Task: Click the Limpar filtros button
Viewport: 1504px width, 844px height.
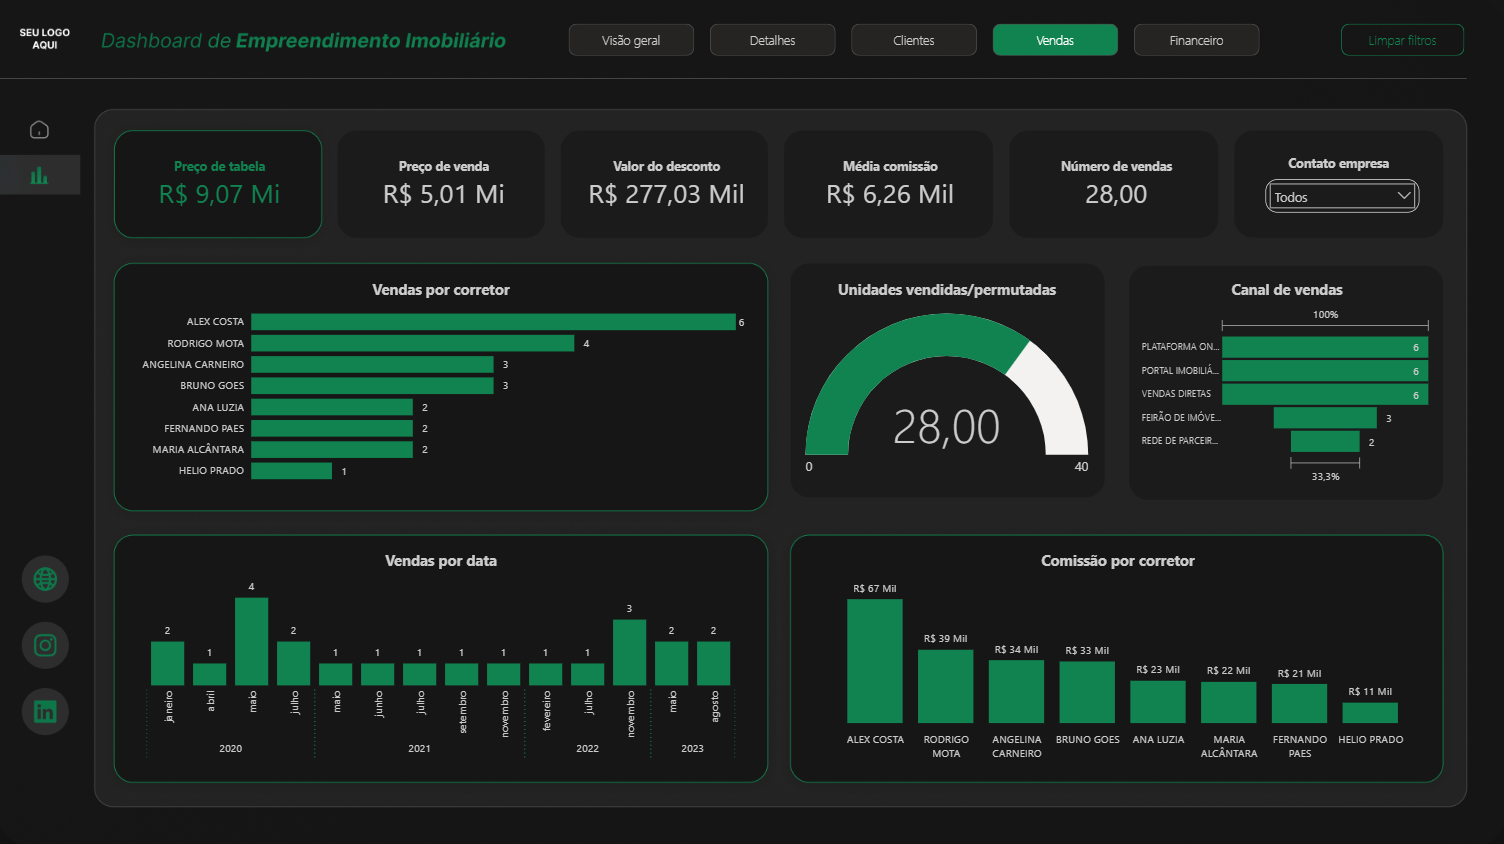Action: coord(1402,40)
